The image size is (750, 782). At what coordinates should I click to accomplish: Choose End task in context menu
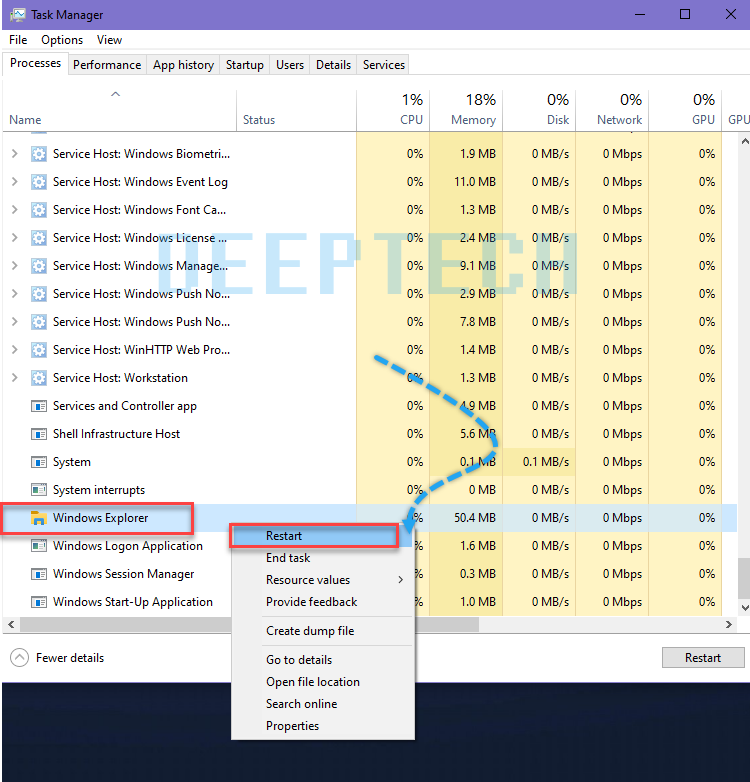pos(323,558)
